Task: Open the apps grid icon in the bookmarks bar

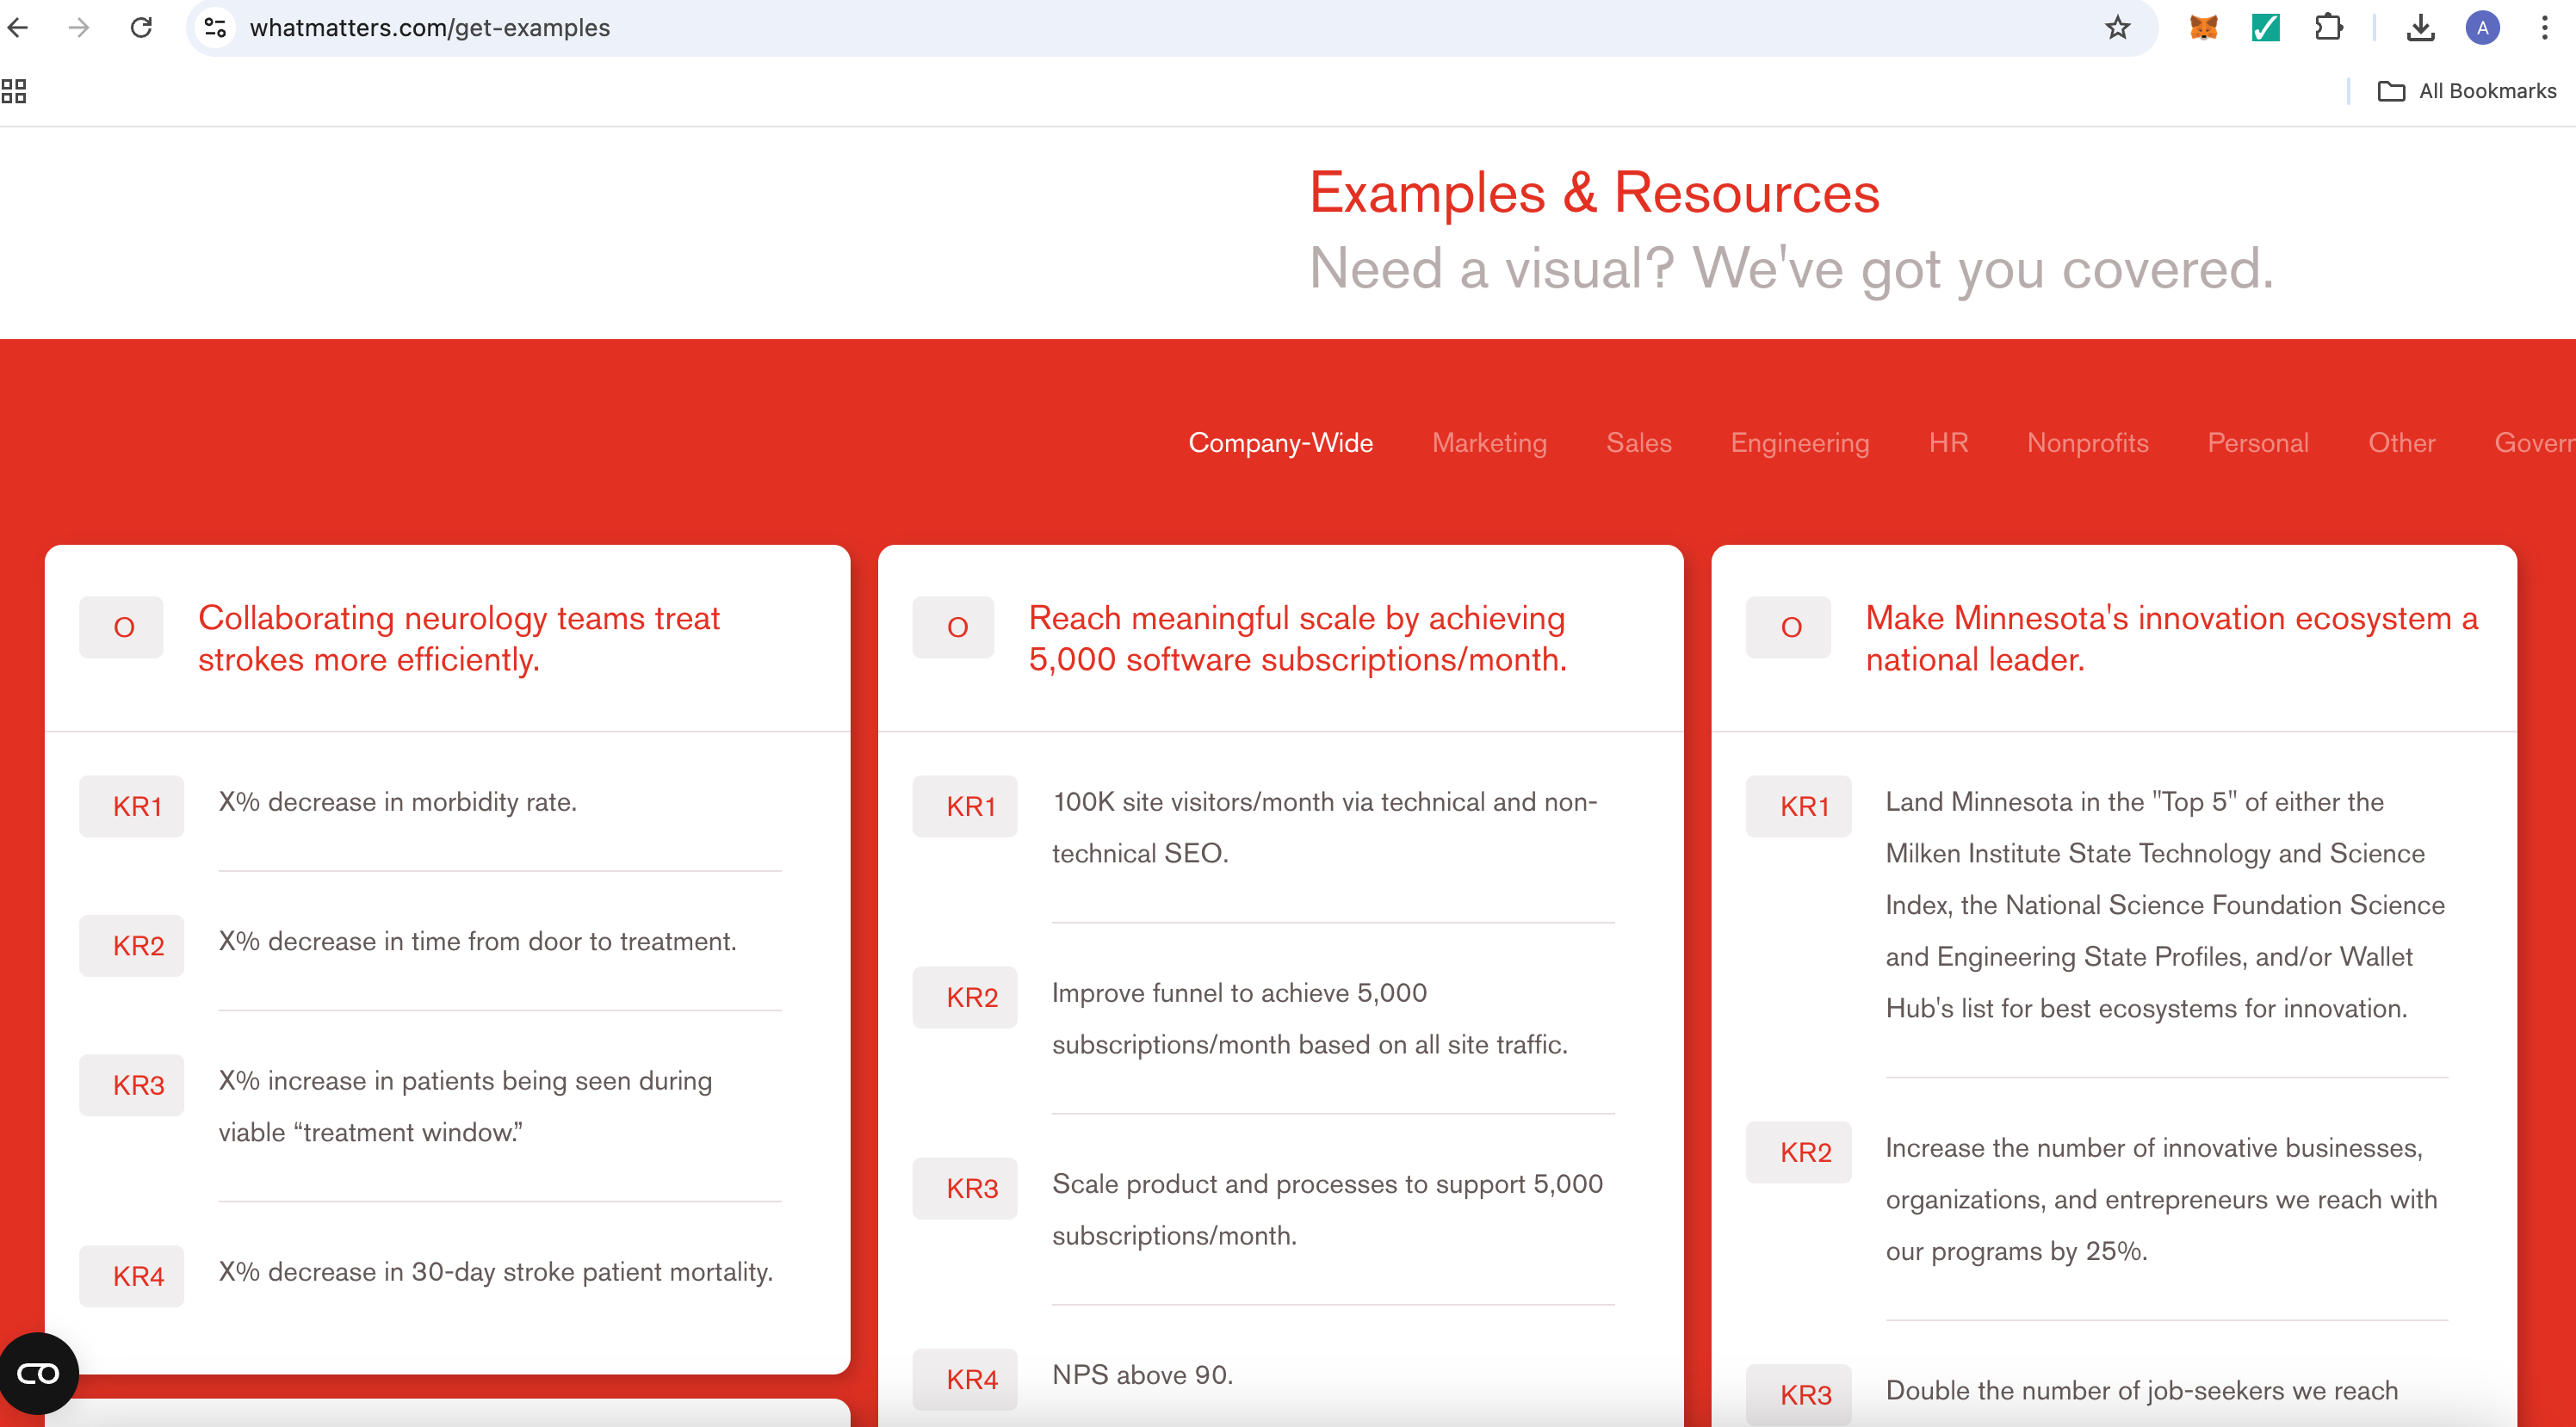Action: (14, 91)
